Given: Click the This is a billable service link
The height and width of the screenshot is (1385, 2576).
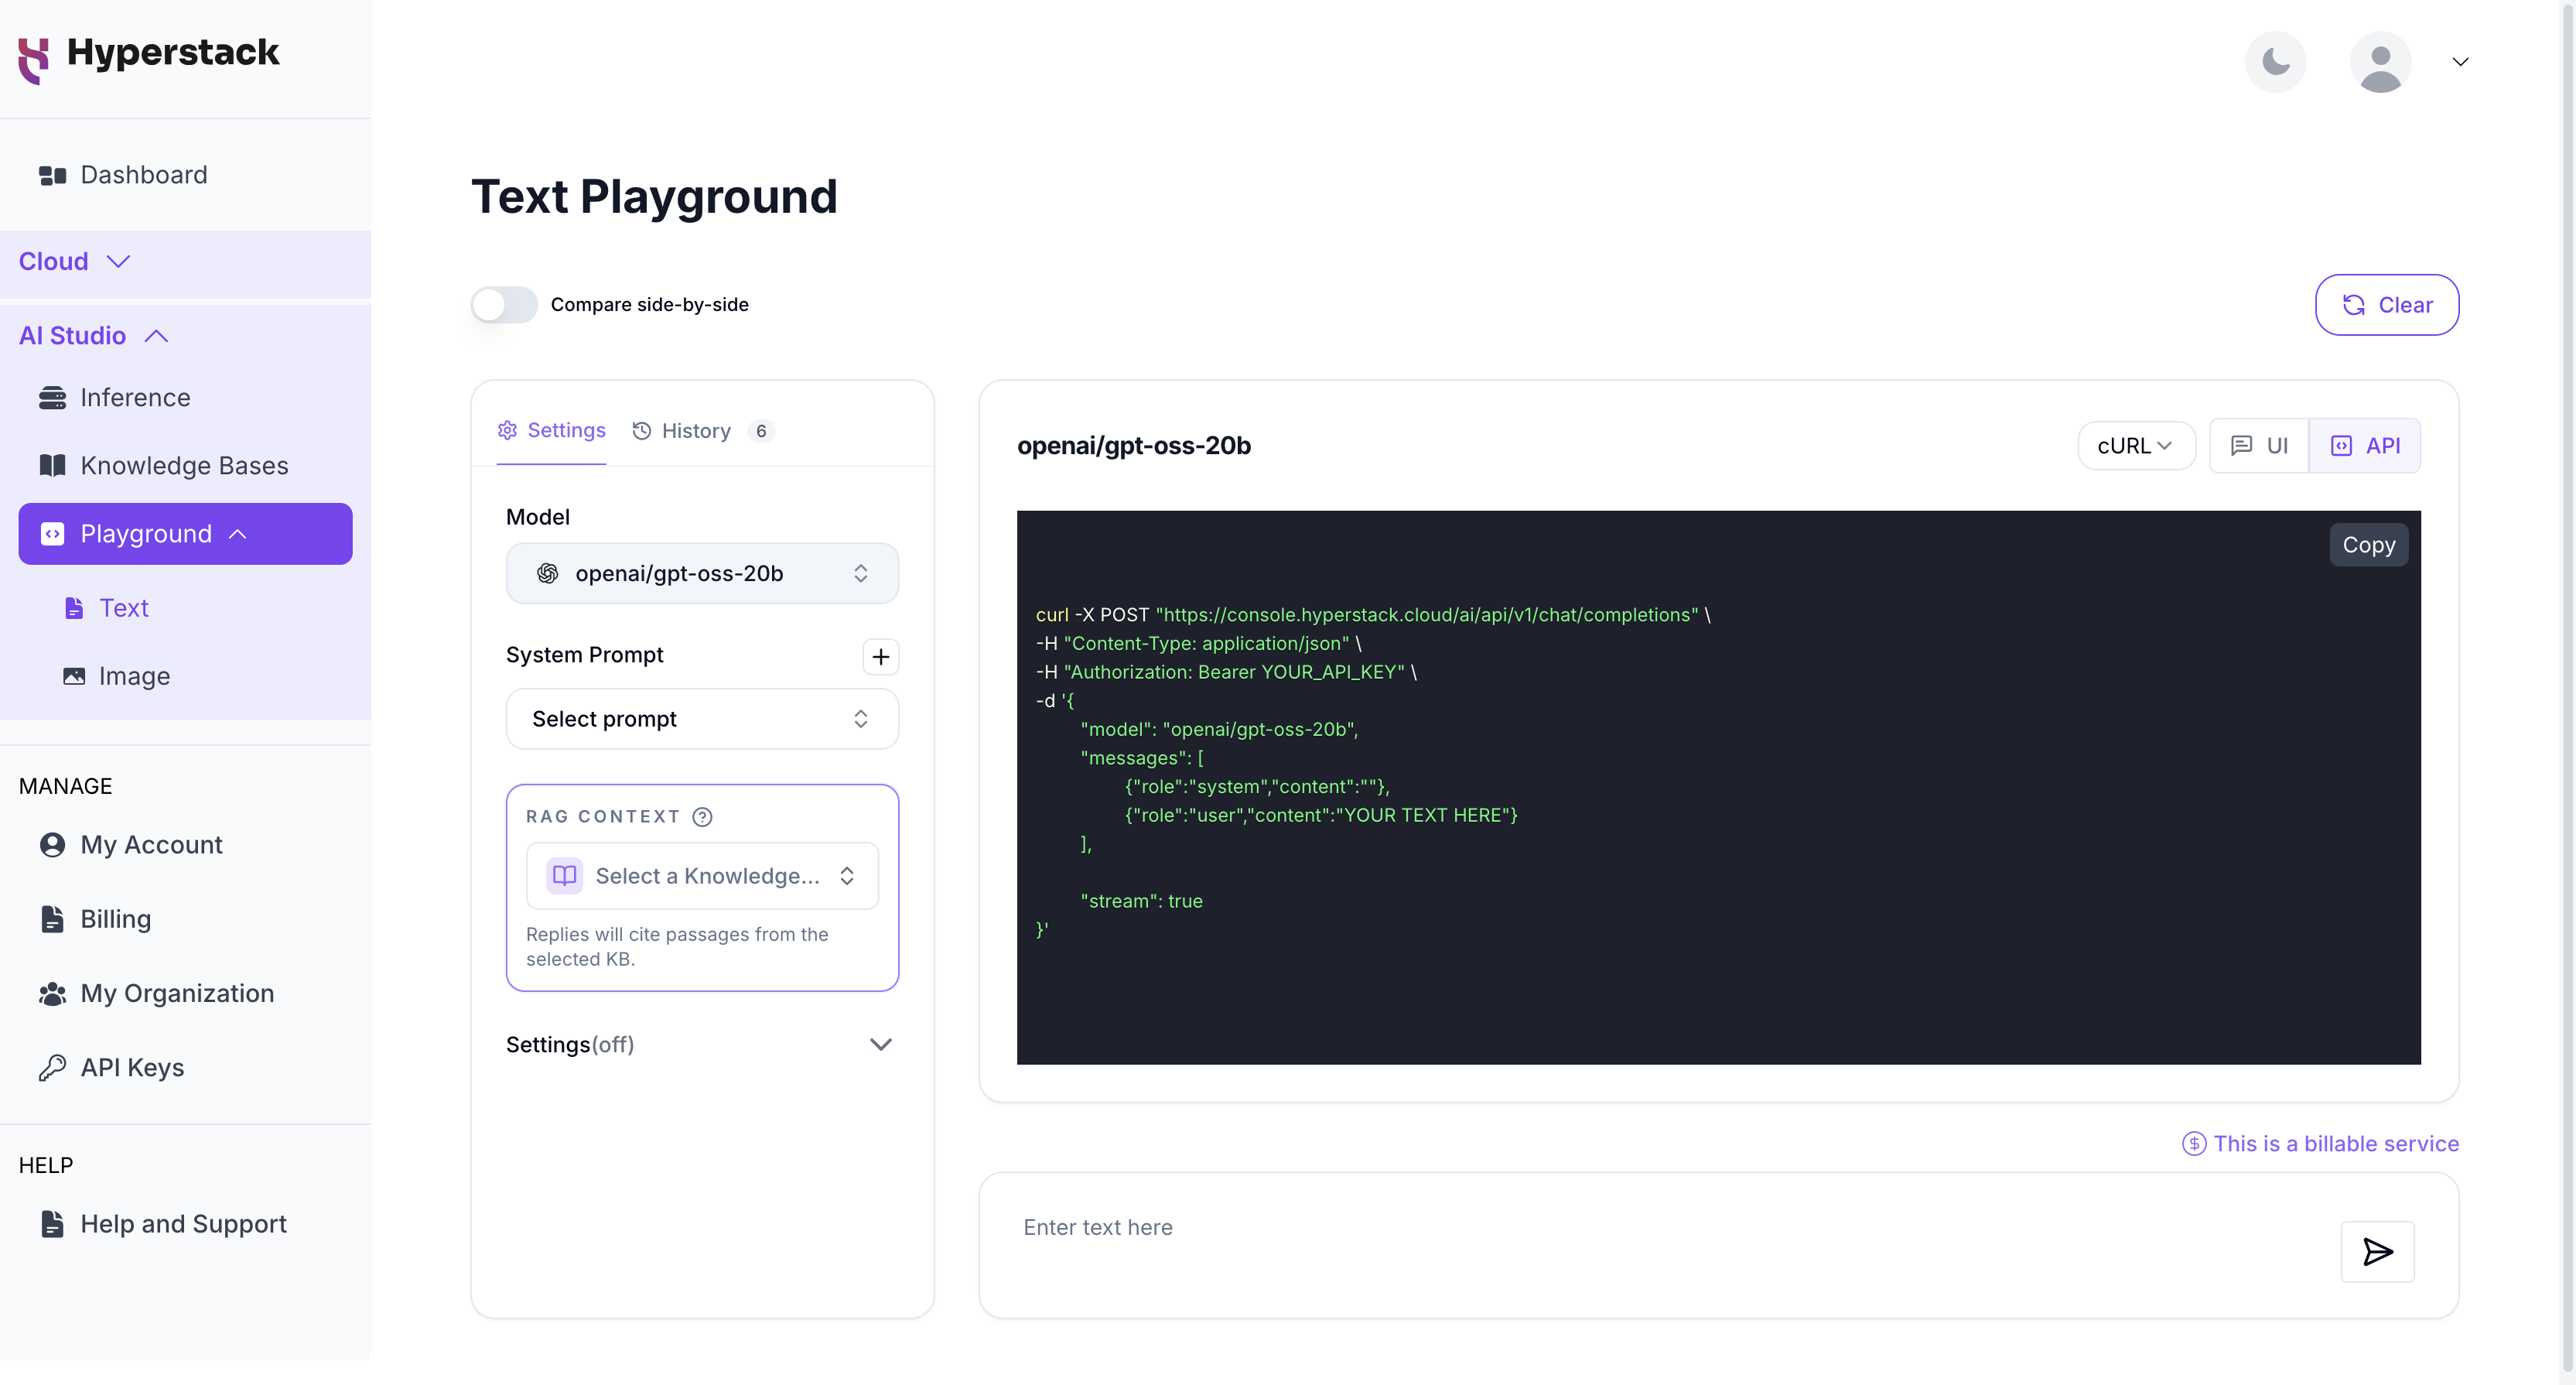Looking at the screenshot, I should pyautogui.click(x=2335, y=1143).
